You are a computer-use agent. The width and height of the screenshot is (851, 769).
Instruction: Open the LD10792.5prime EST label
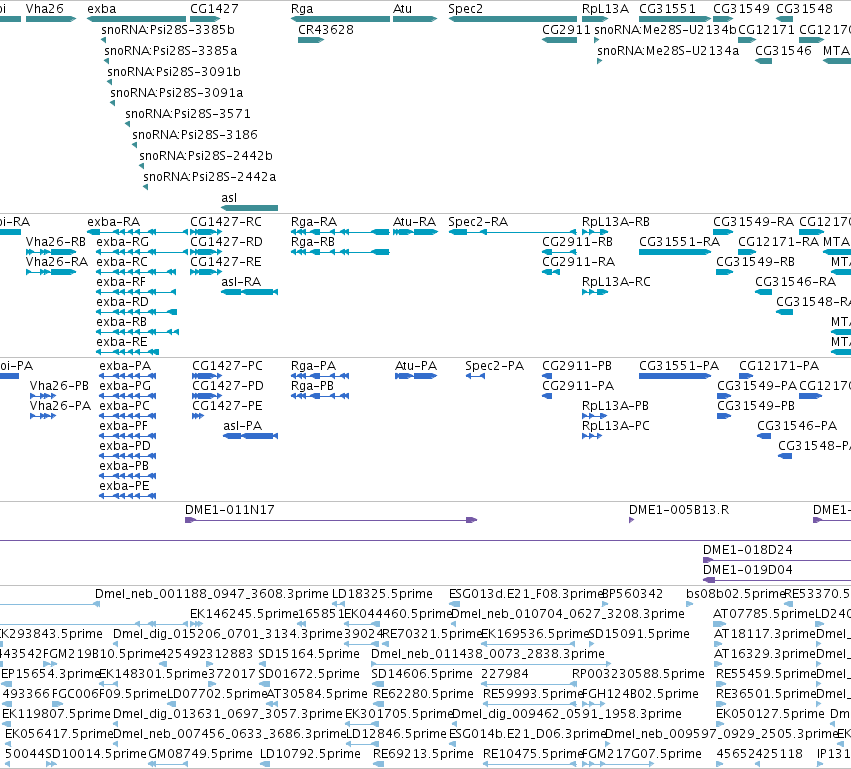[x=310, y=754]
